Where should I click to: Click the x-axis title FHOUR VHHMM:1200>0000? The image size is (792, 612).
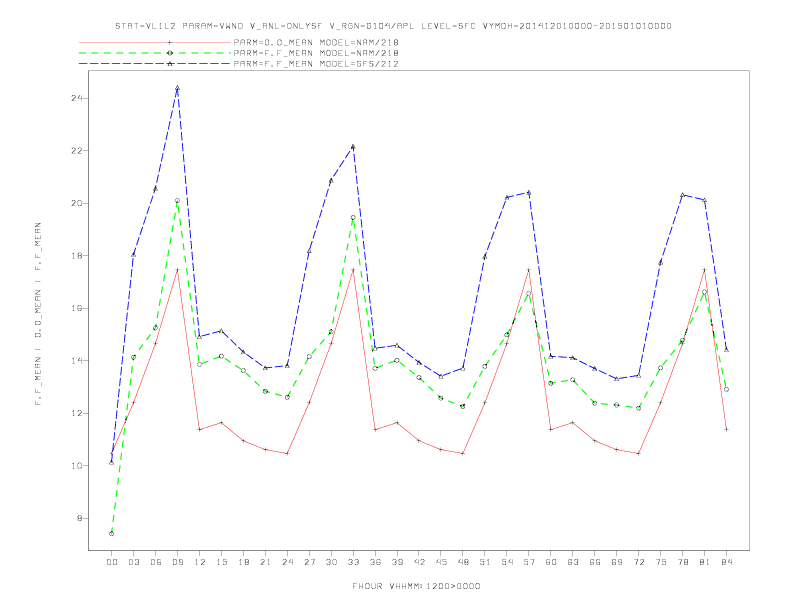(416, 586)
